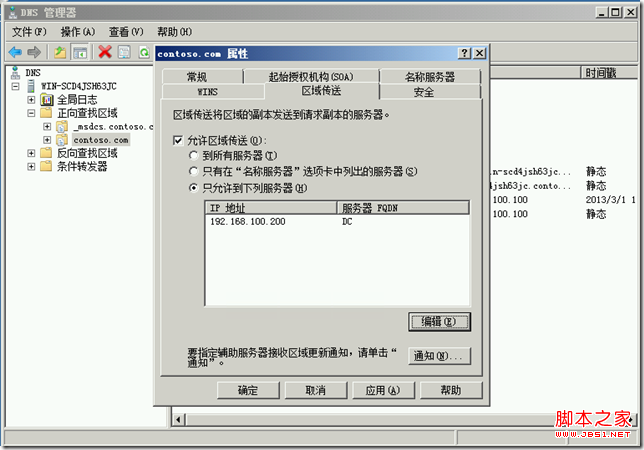Image resolution: width=644 pixels, height=450 pixels.
Task: Click the Back arrow toolbar icon
Action: 15,52
